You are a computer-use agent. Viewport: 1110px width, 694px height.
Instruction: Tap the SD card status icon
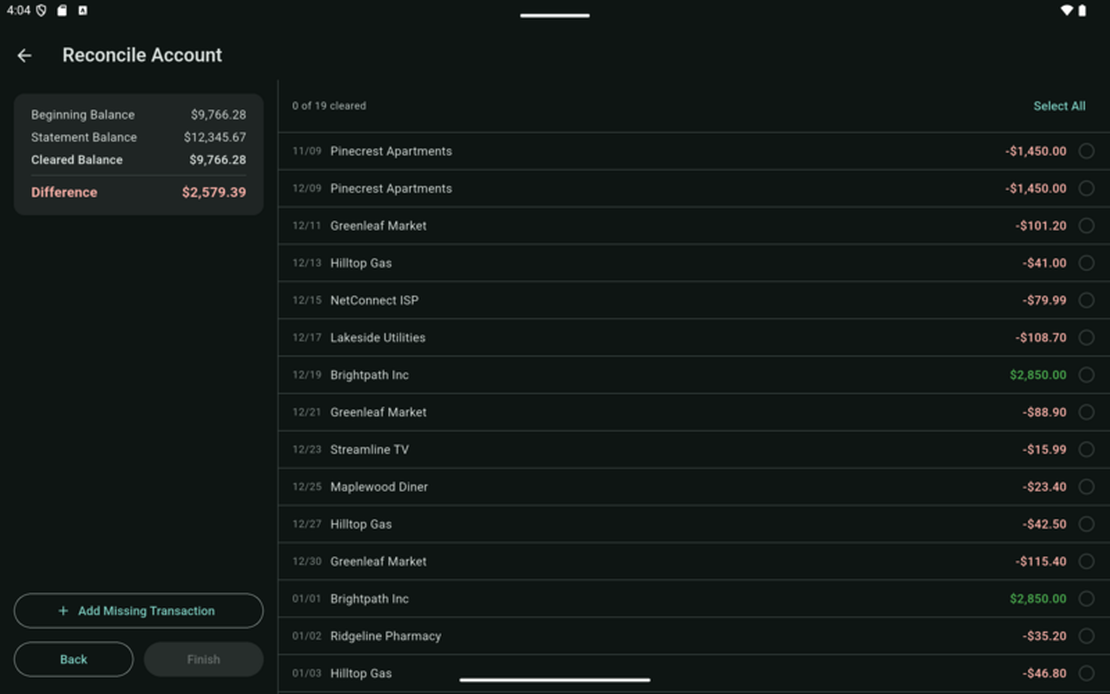click(x=62, y=11)
